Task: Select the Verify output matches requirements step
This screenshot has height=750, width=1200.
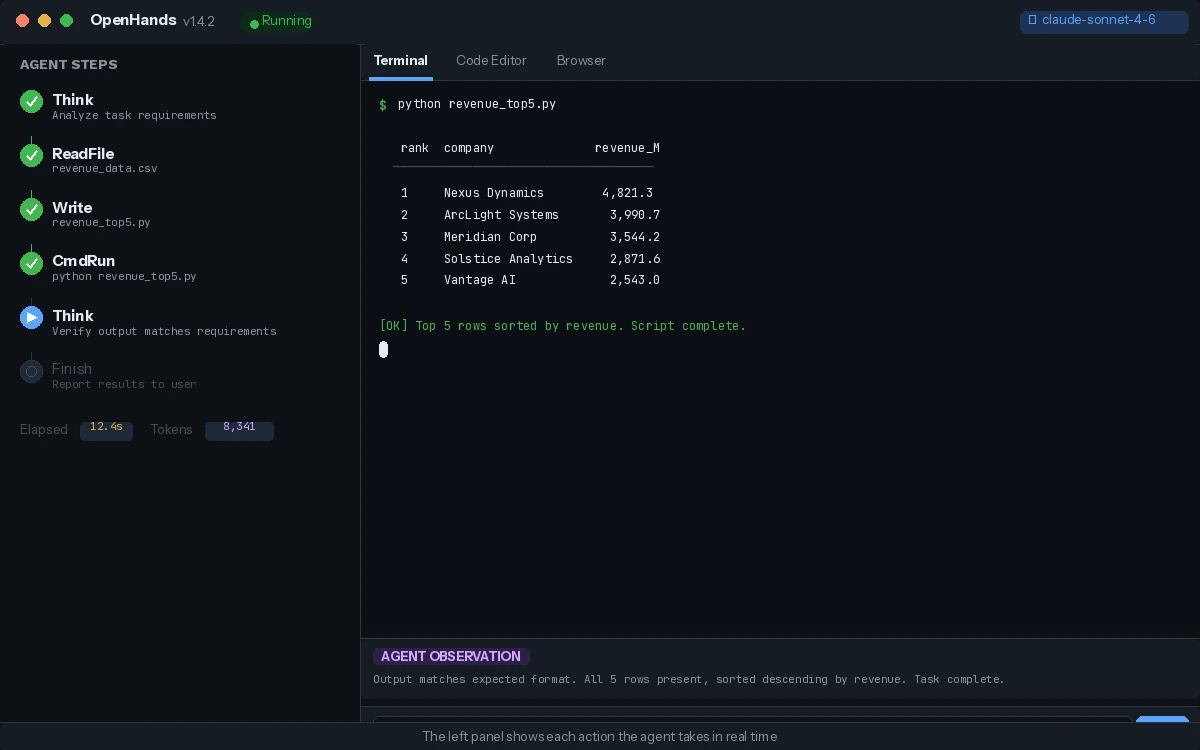Action: tap(164, 331)
